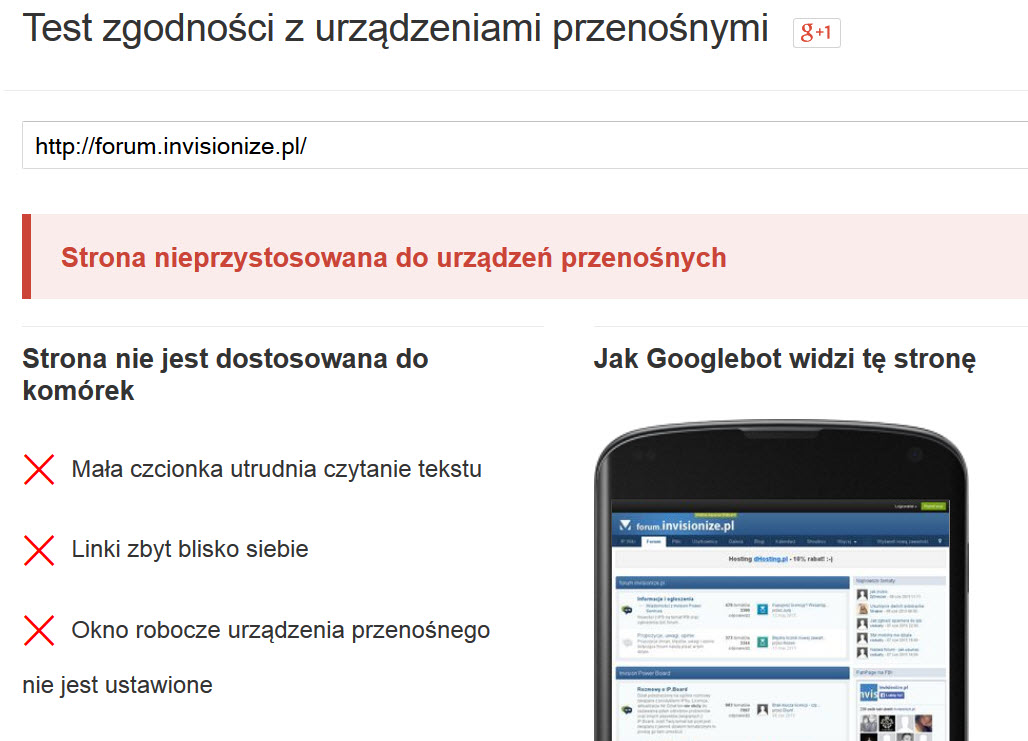Click 'Jak Googlebot widzi tę stronę' heading
The width and height of the screenshot is (1028, 741).
point(784,359)
